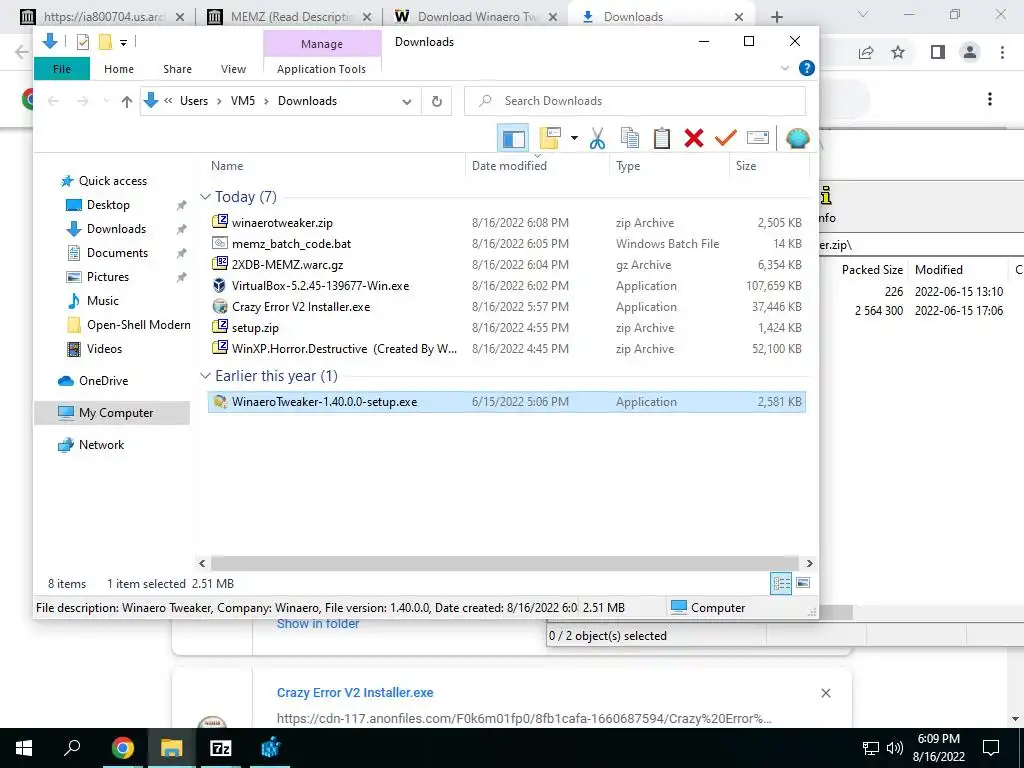Sort by Size column header
The image size is (1024, 768).
[x=746, y=166]
